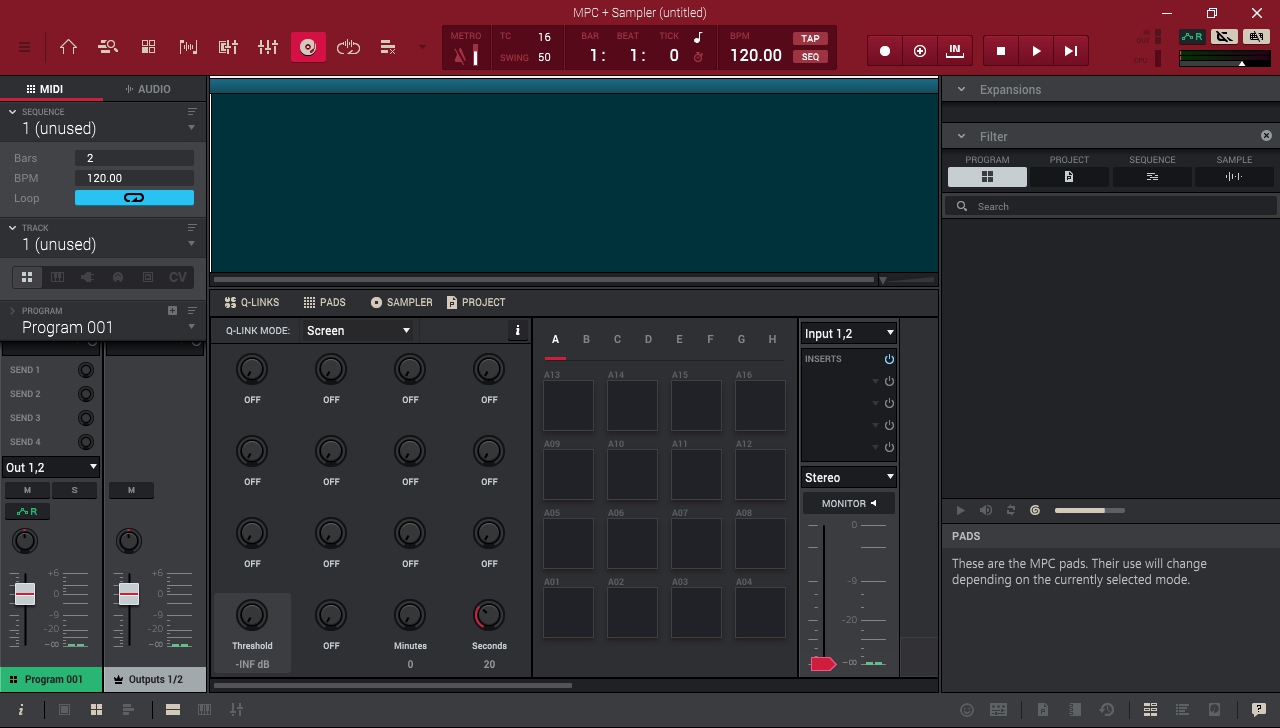Toggle the SEQ tempo button
This screenshot has width=1280, height=728.
810,57
